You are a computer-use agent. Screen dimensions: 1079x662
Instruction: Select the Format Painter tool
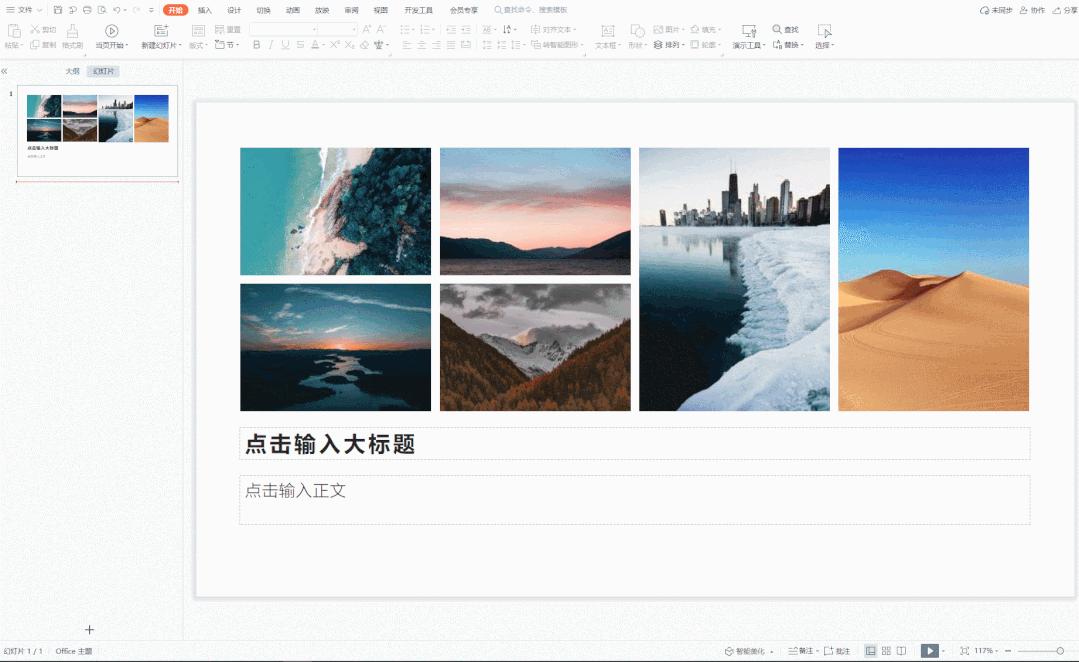coord(70,35)
